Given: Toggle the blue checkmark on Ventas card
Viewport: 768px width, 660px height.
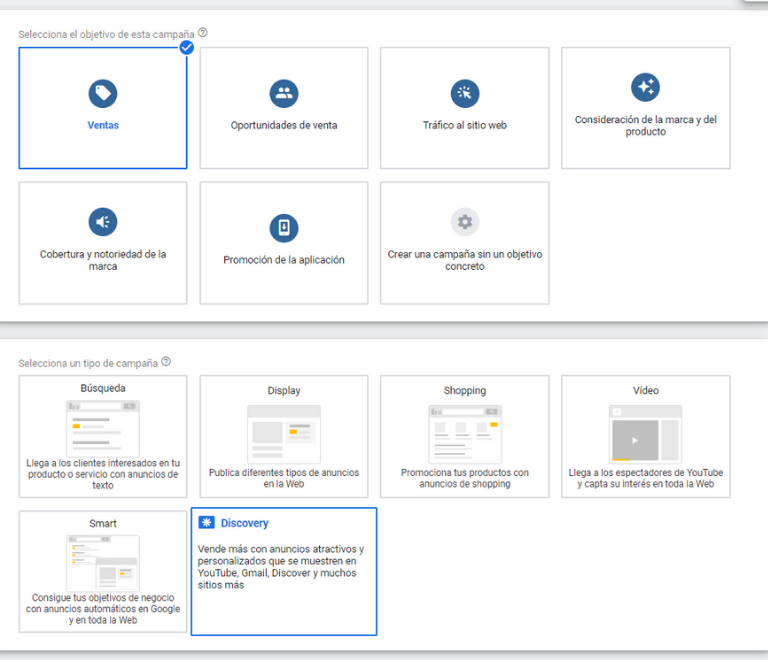Looking at the screenshot, I should 186,47.
